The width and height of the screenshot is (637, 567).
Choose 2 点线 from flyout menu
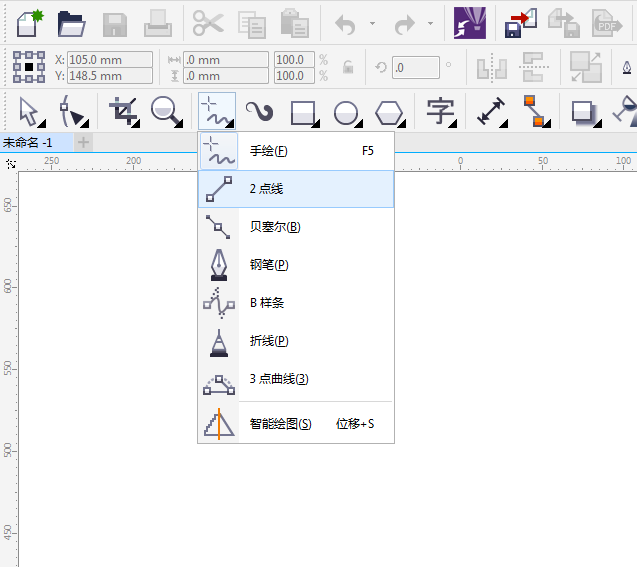pyautogui.click(x=296, y=189)
